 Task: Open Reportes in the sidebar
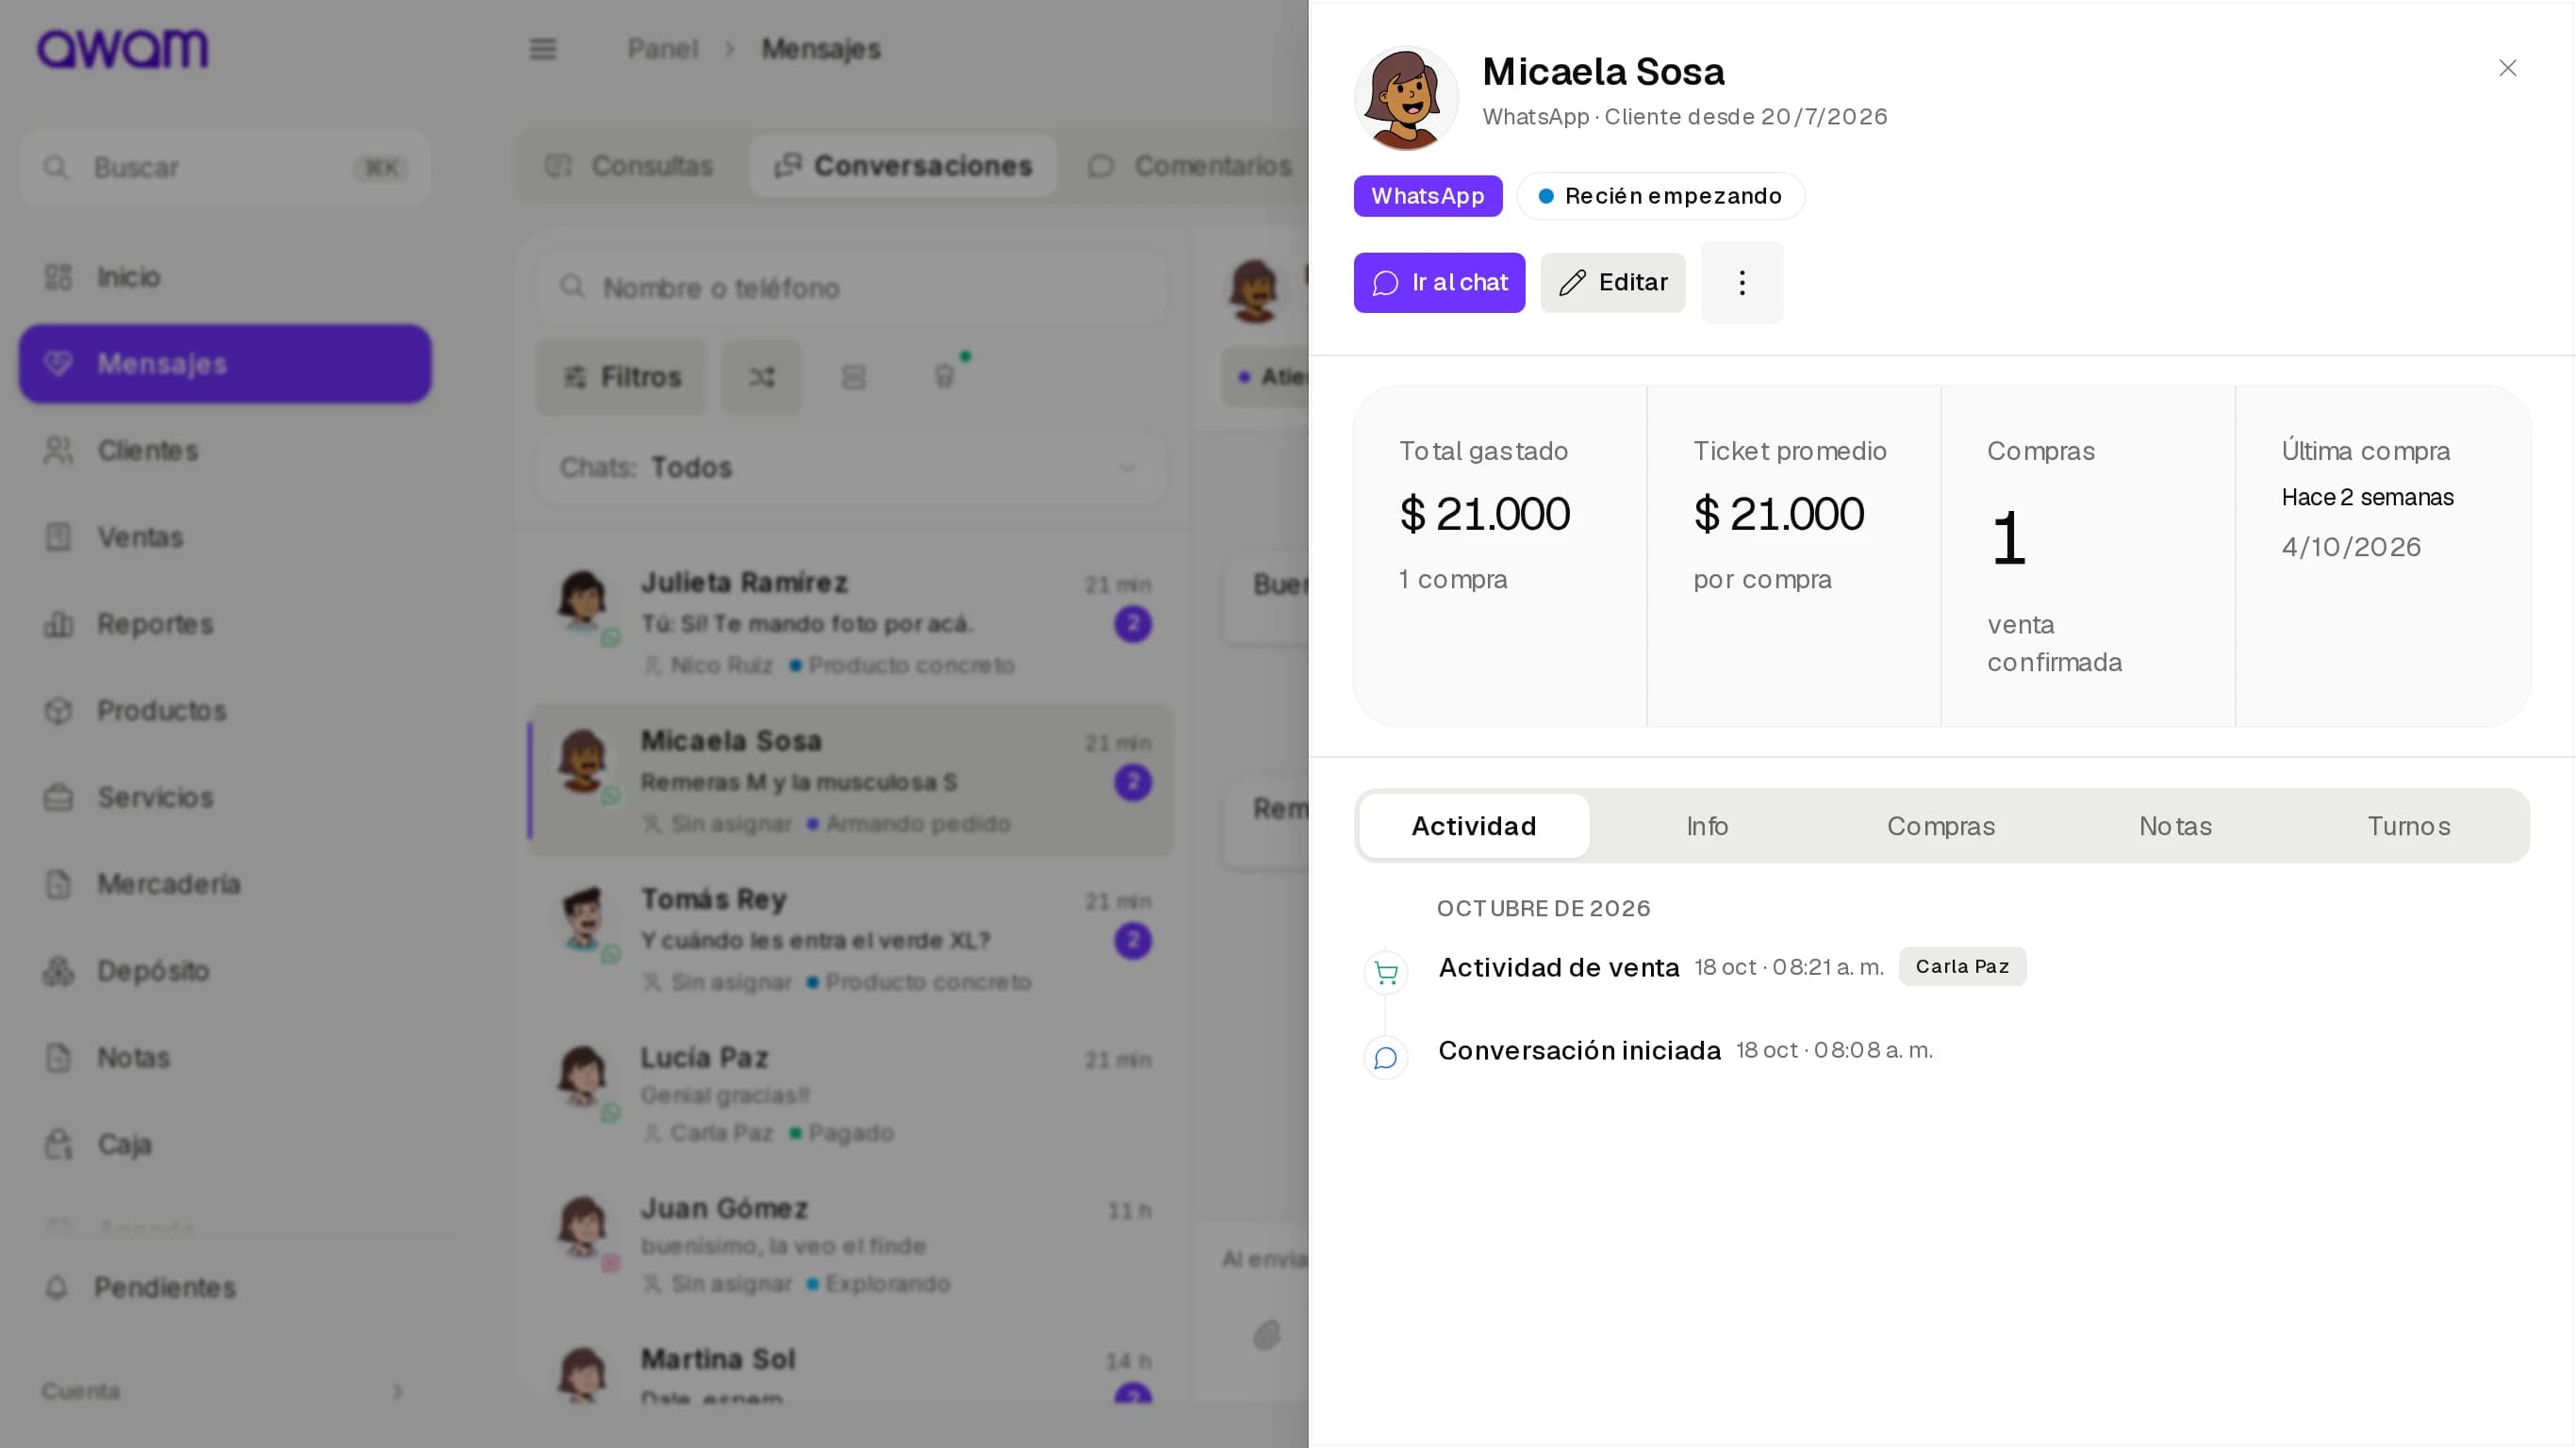[225, 624]
